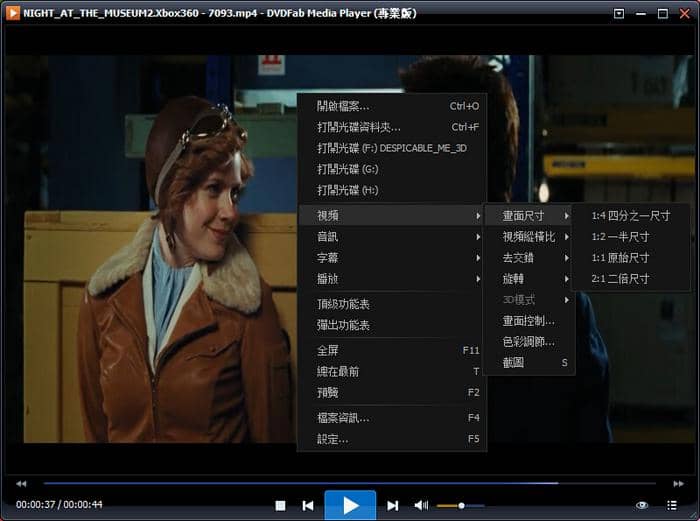The width and height of the screenshot is (700, 521).
Task: Choose 打開光碟 (G:) entry
Action: tap(392, 169)
